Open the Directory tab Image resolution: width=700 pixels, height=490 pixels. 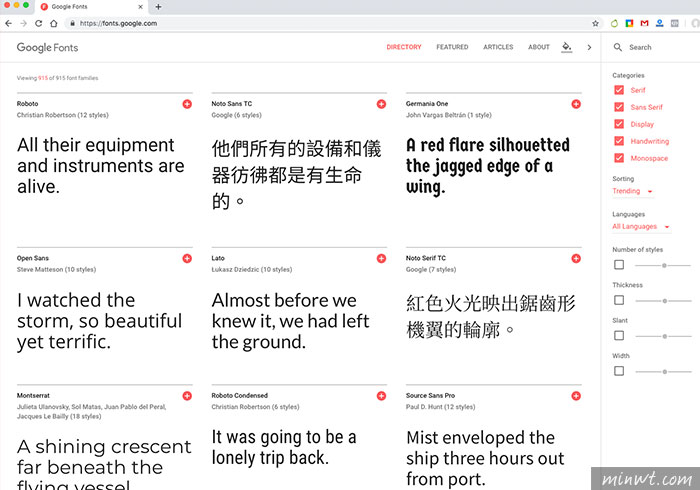coord(404,47)
